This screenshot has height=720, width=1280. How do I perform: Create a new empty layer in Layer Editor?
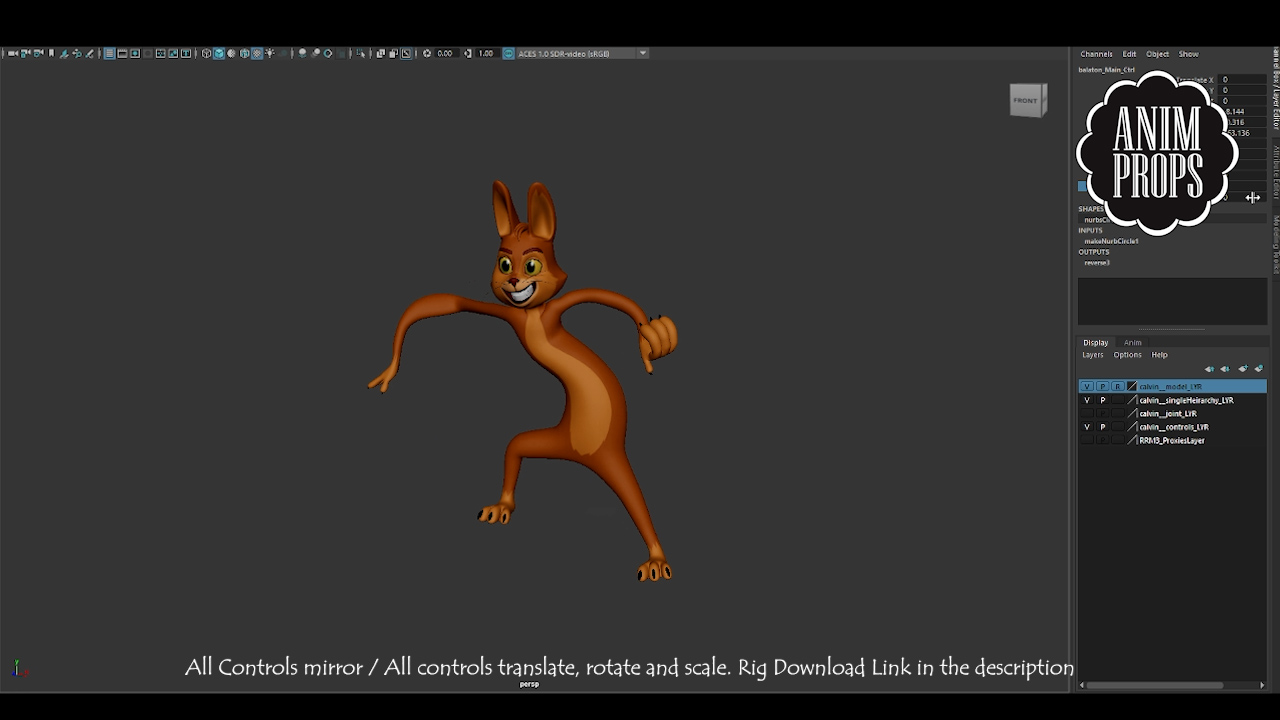(x=1243, y=368)
